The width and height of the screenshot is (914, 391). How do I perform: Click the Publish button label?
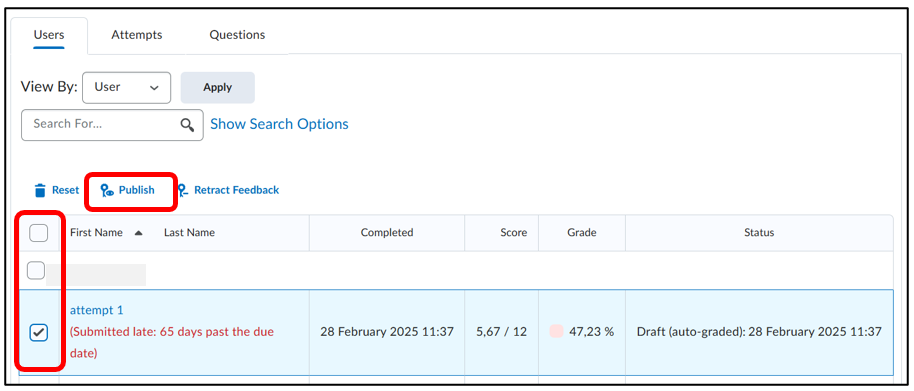(x=136, y=190)
